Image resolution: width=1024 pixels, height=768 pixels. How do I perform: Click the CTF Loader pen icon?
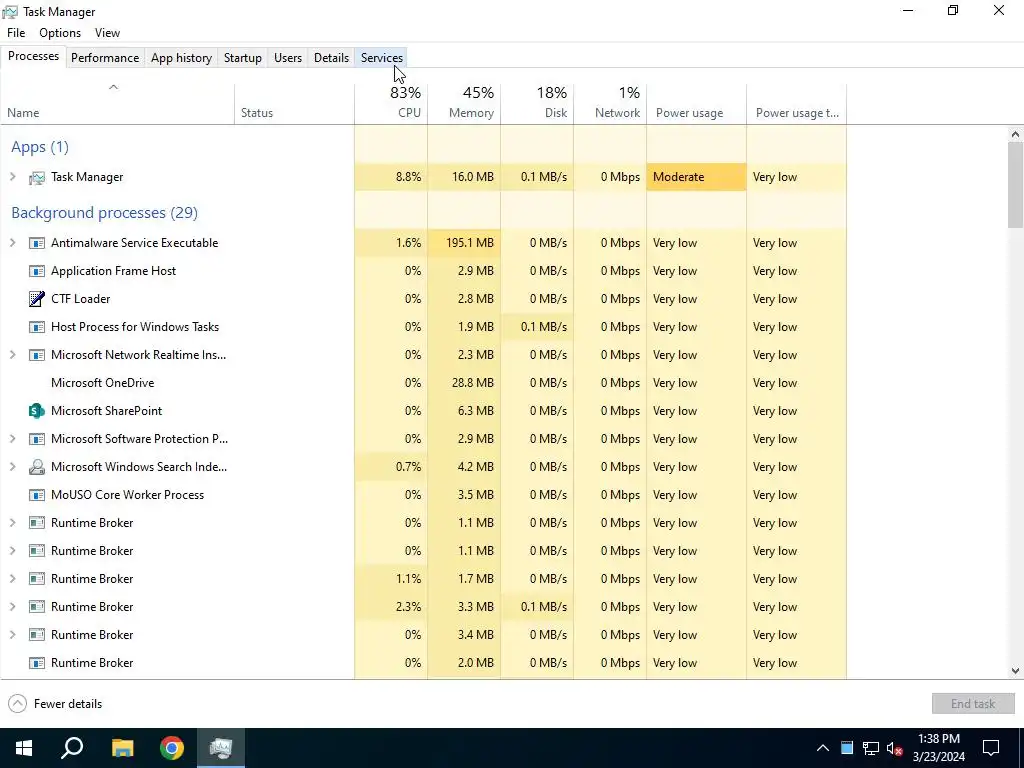[37, 299]
